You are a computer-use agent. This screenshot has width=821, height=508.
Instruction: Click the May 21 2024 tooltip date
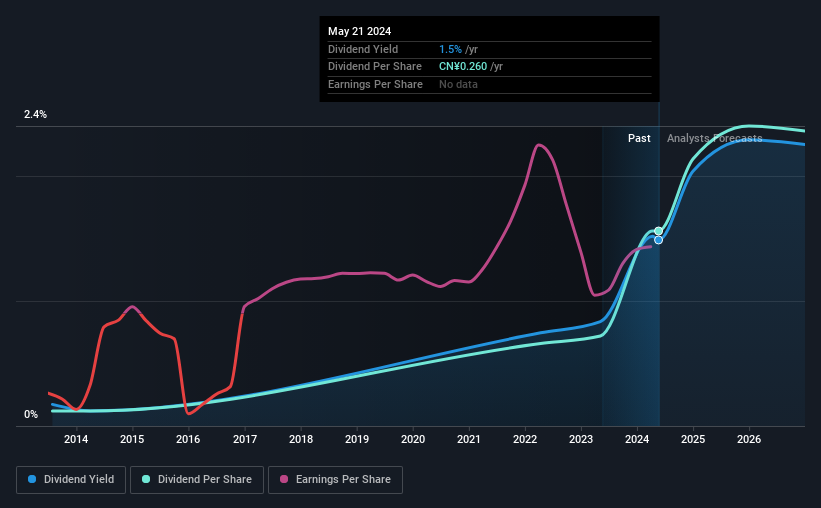click(x=359, y=31)
